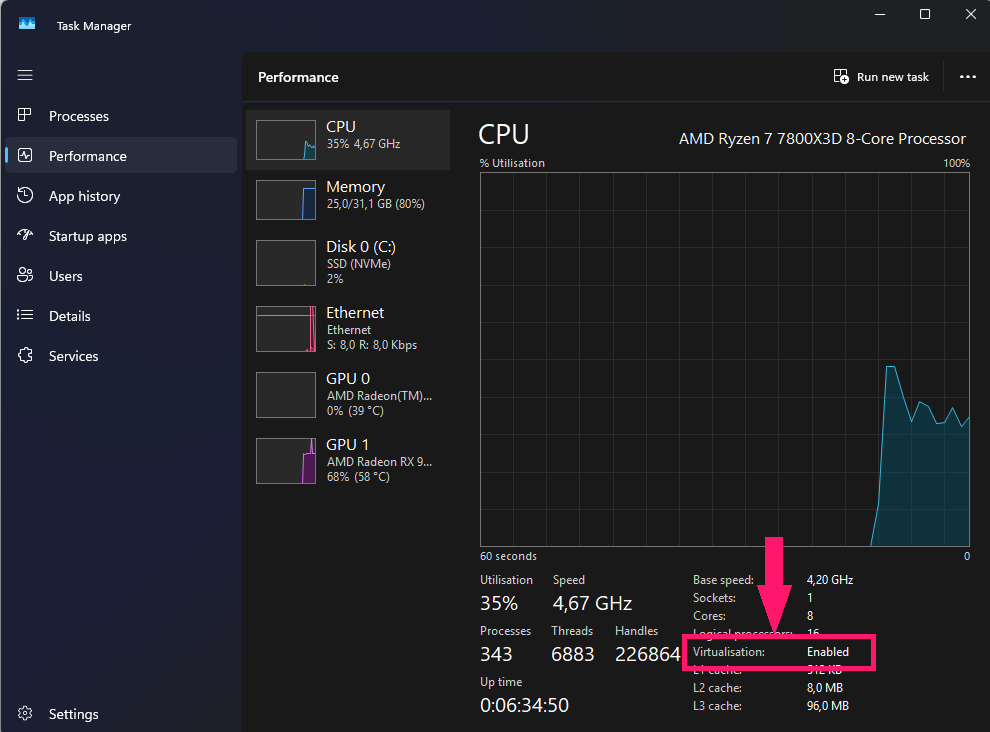The image size is (990, 732).
Task: Click Ethernet S: 8,0 R: 8,0 Kbps
Action: click(x=372, y=345)
